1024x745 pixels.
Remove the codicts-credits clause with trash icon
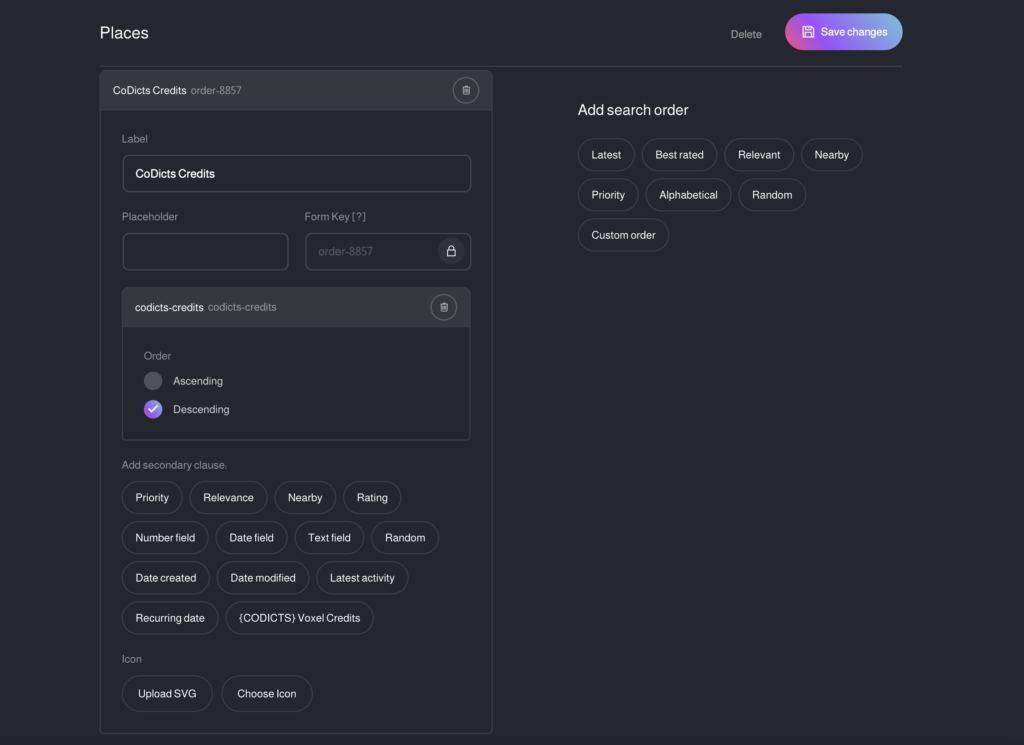(x=443, y=307)
